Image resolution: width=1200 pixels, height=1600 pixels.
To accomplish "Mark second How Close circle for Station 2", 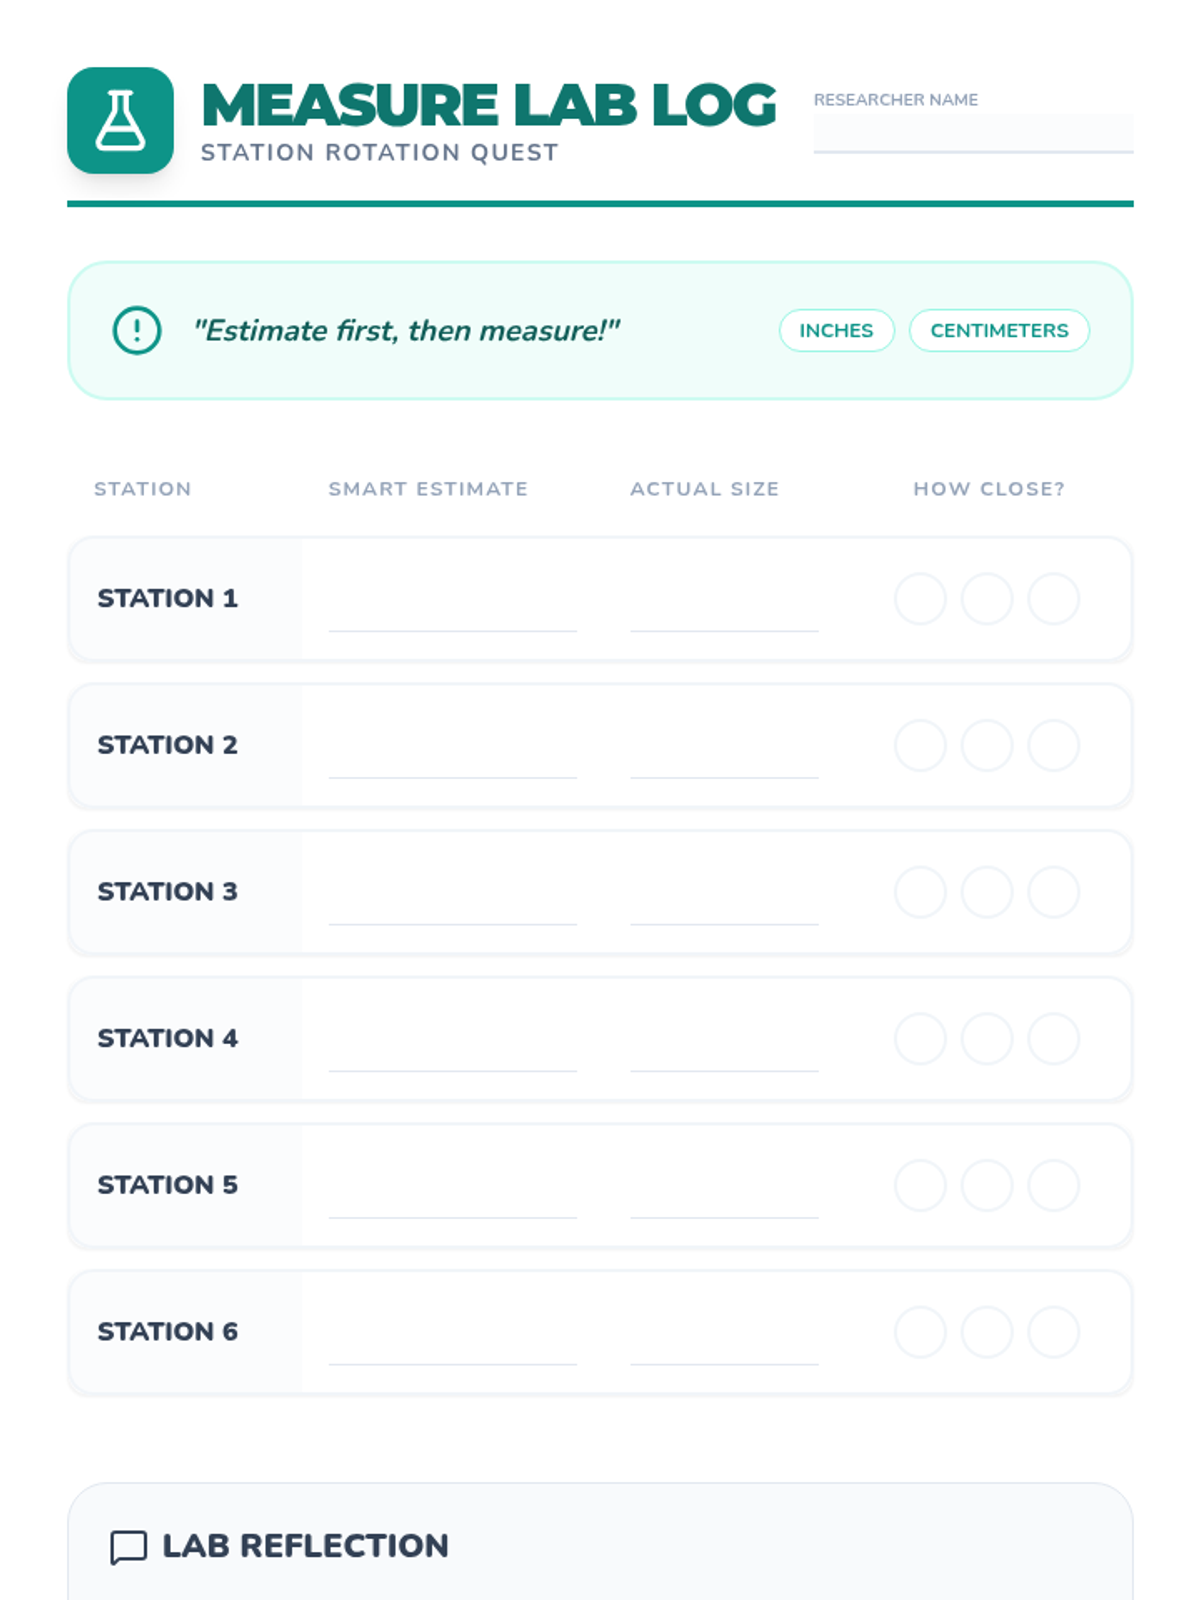I will (x=987, y=745).
